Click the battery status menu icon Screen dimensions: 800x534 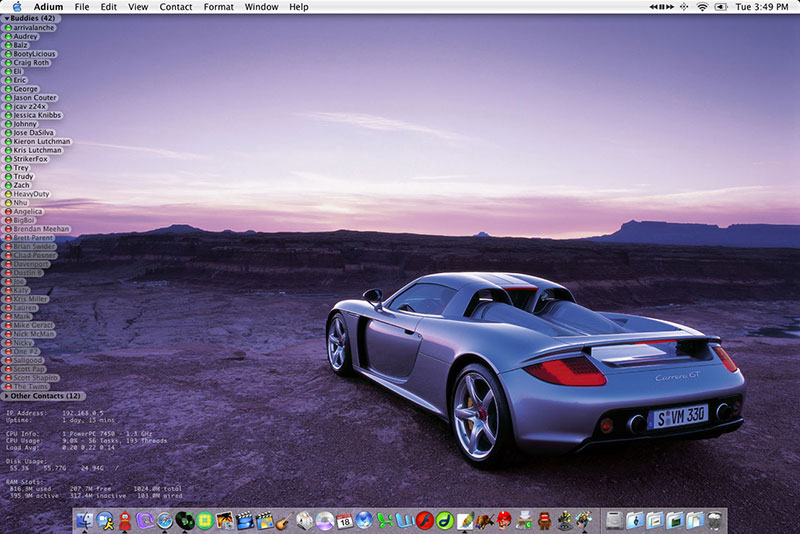720,7
